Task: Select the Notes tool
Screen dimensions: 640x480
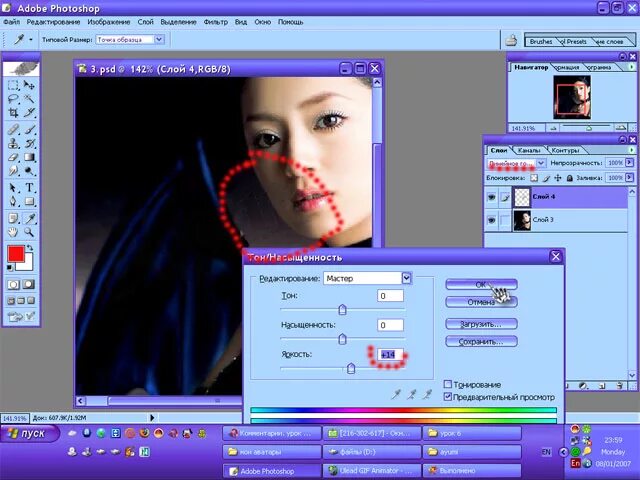Action: coord(13,218)
